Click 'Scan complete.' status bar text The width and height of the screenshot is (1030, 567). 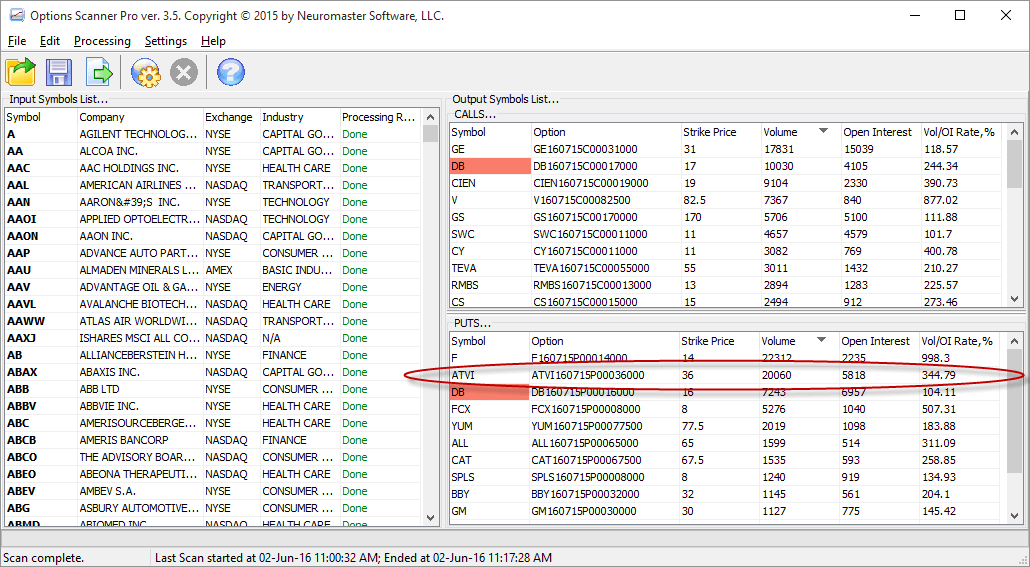pos(43,558)
